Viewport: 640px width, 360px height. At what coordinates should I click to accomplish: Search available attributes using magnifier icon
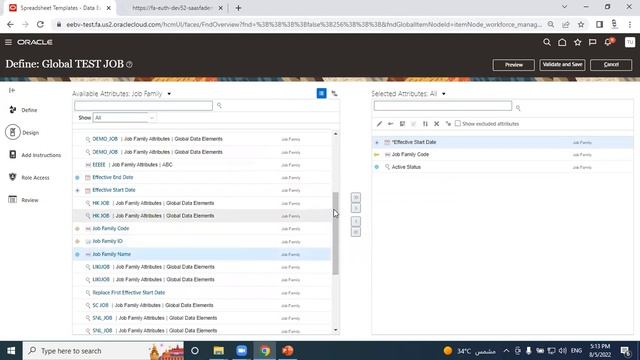pos(219,106)
